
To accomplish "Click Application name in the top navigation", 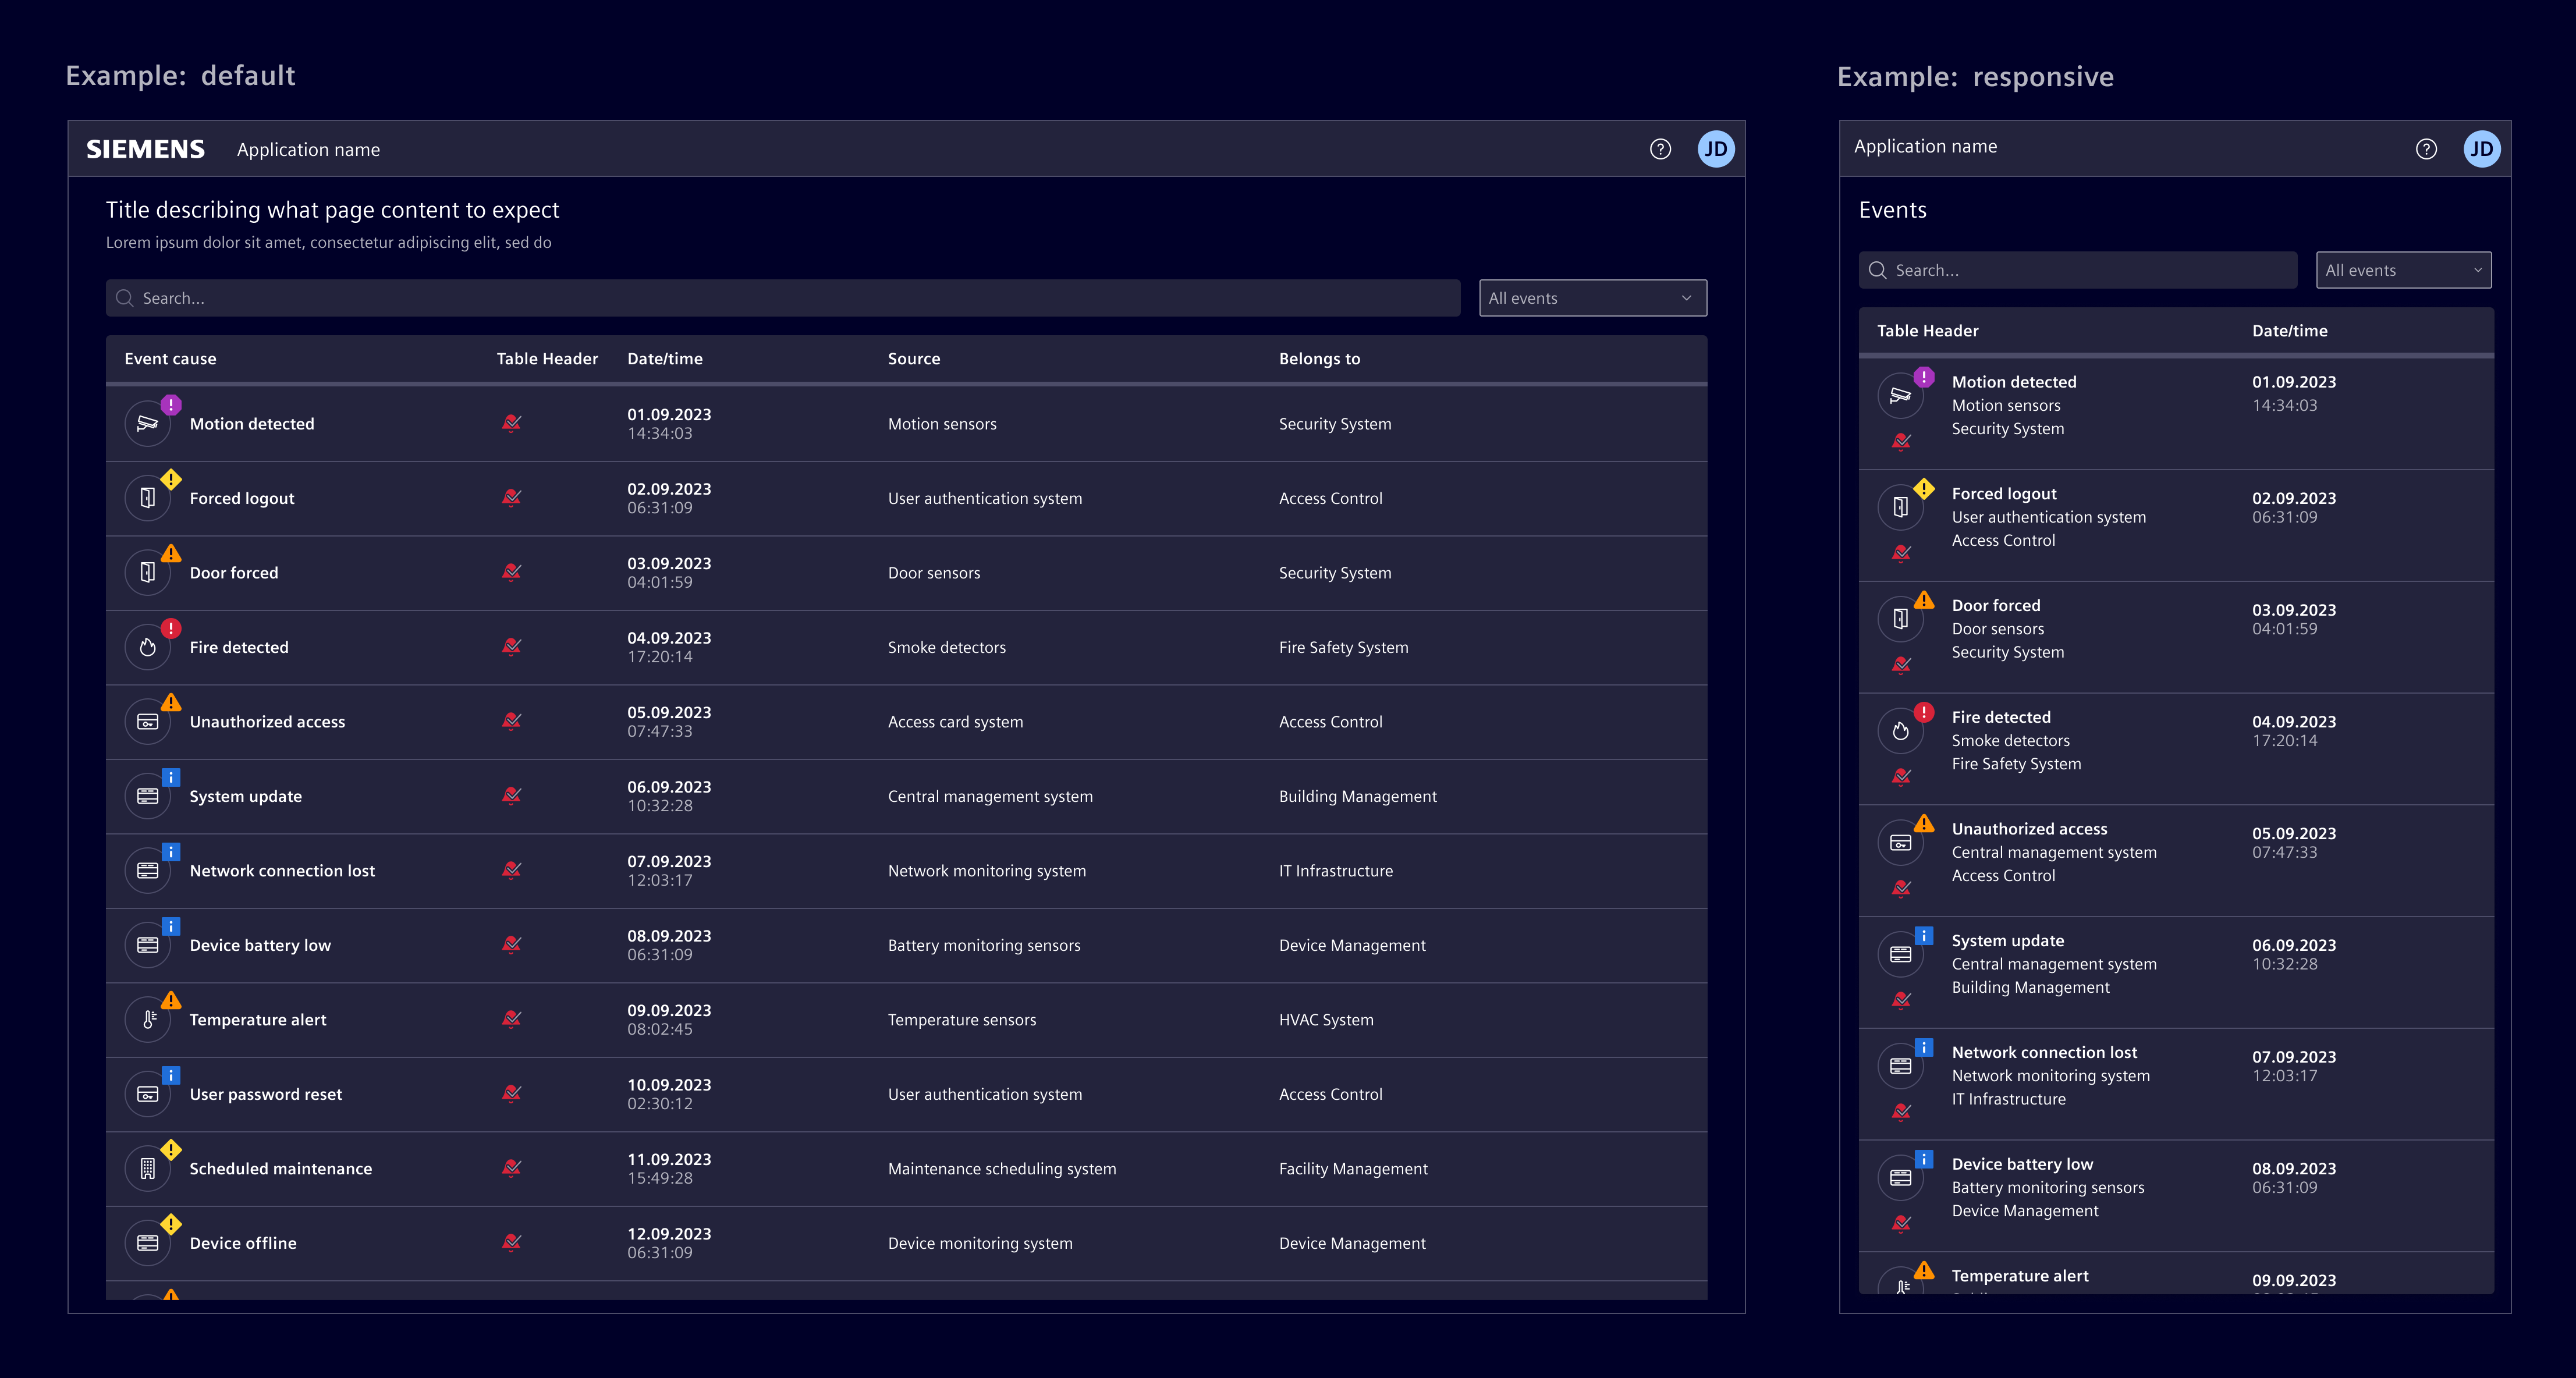I will pyautogui.click(x=308, y=148).
